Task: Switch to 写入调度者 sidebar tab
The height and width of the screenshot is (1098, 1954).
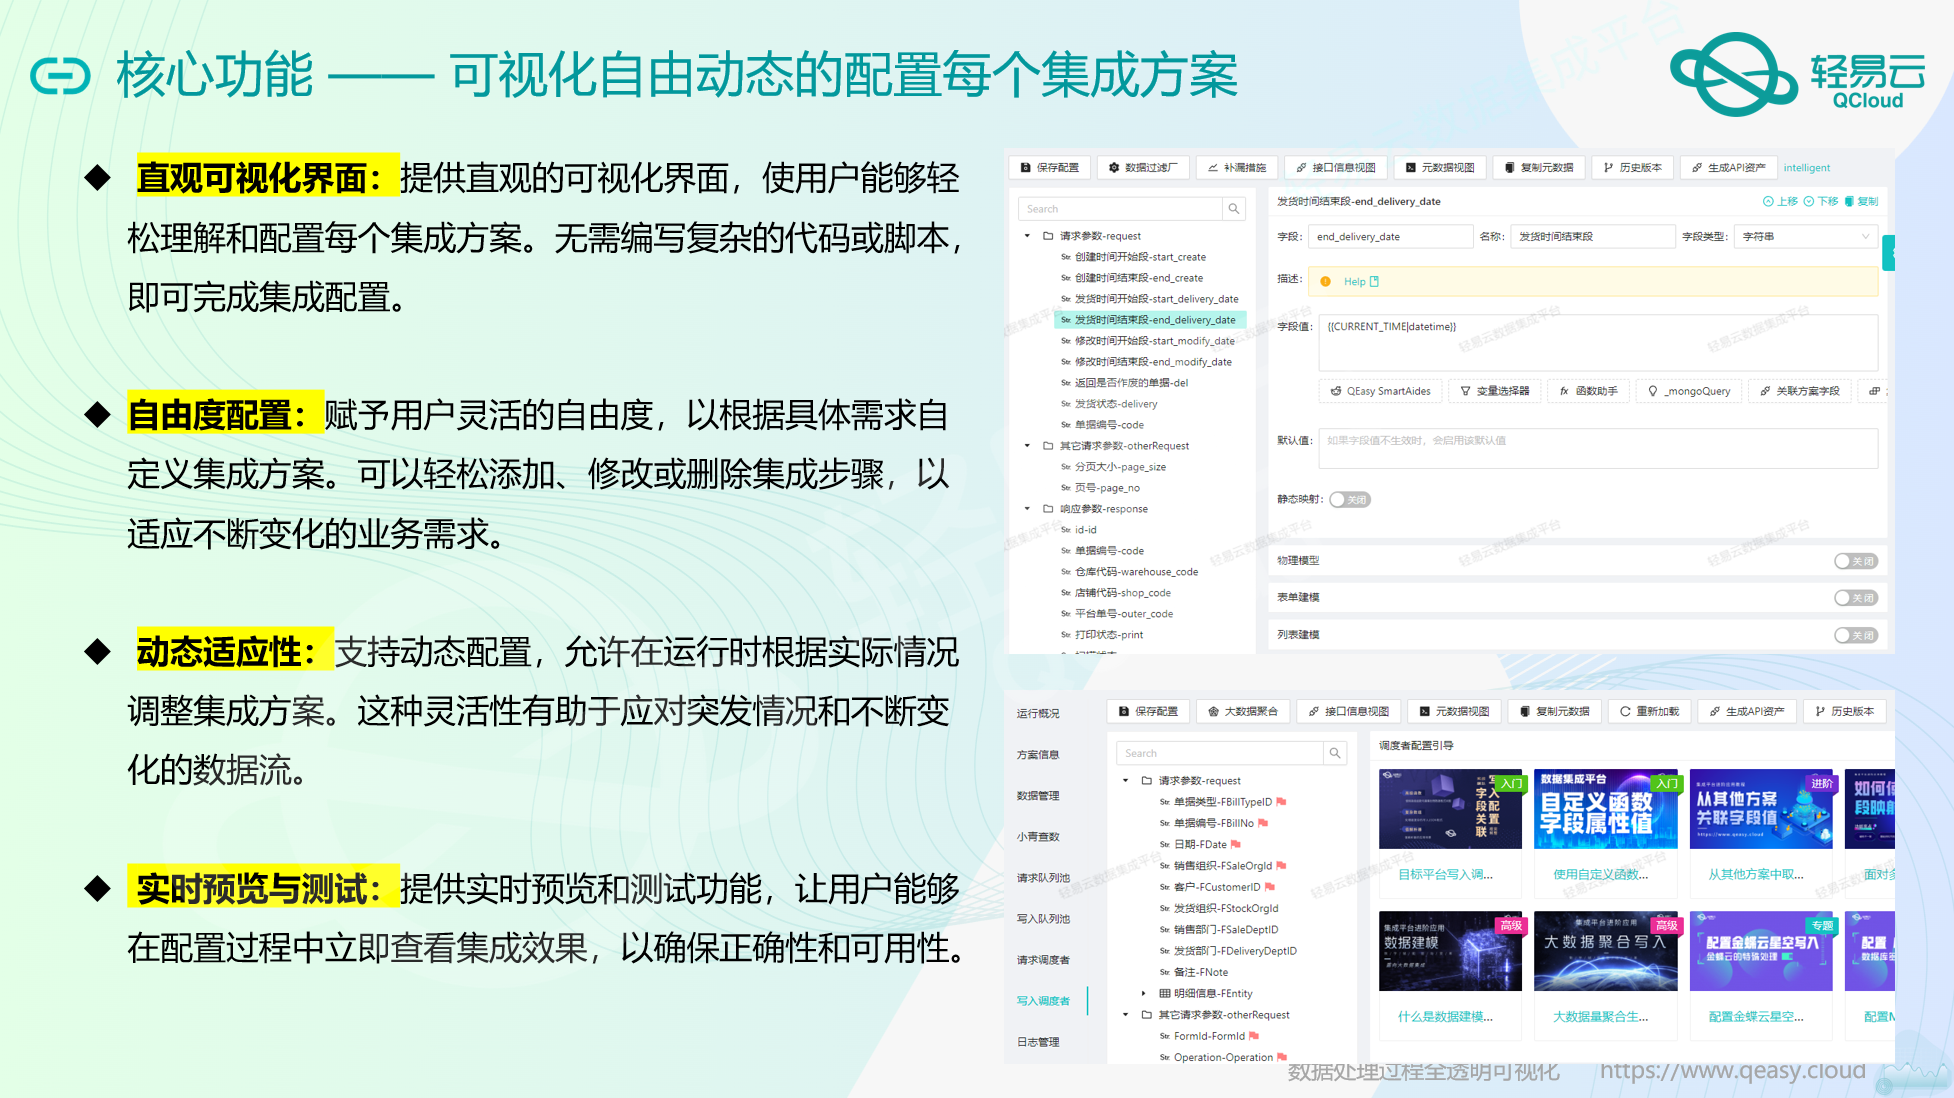Action: pyautogui.click(x=1043, y=1001)
